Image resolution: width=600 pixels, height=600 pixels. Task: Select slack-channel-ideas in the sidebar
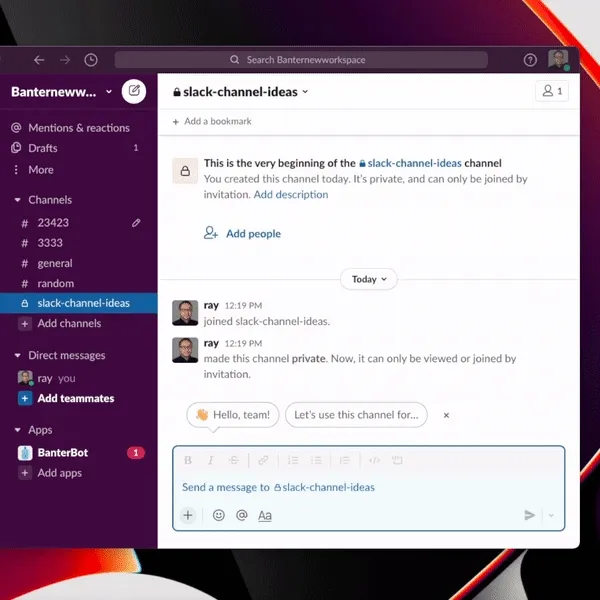click(78, 303)
